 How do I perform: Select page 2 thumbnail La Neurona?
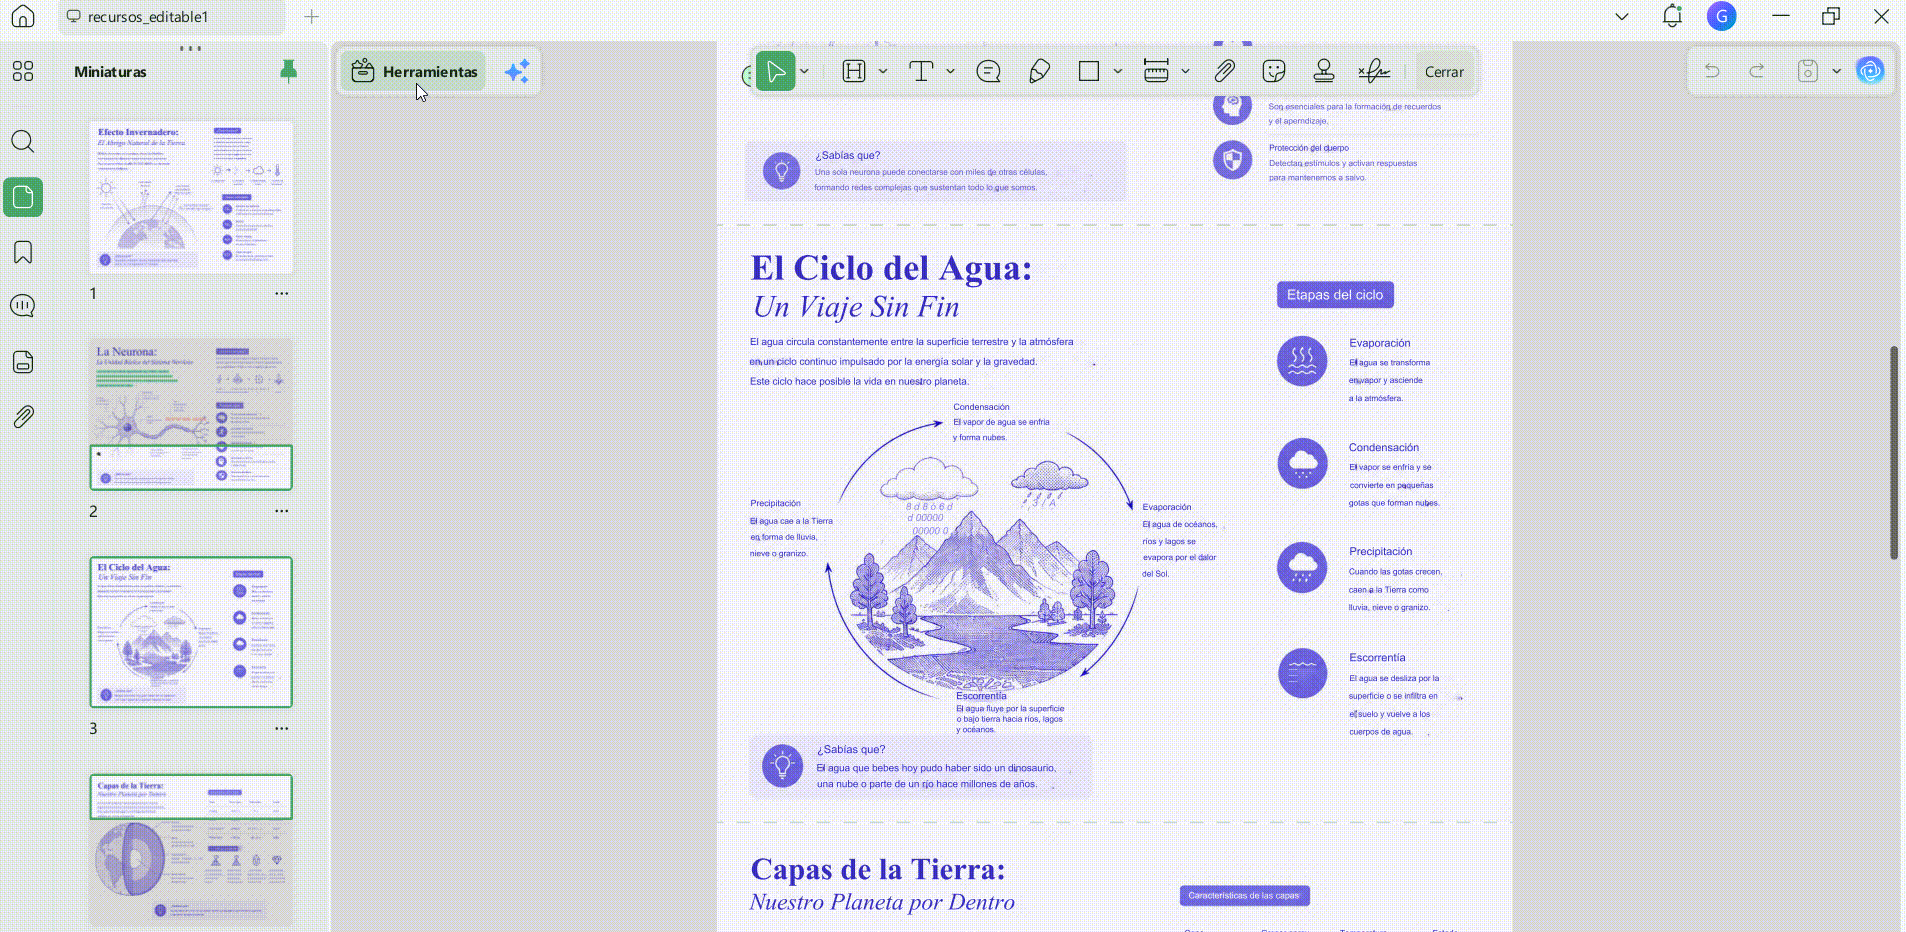pyautogui.click(x=191, y=414)
